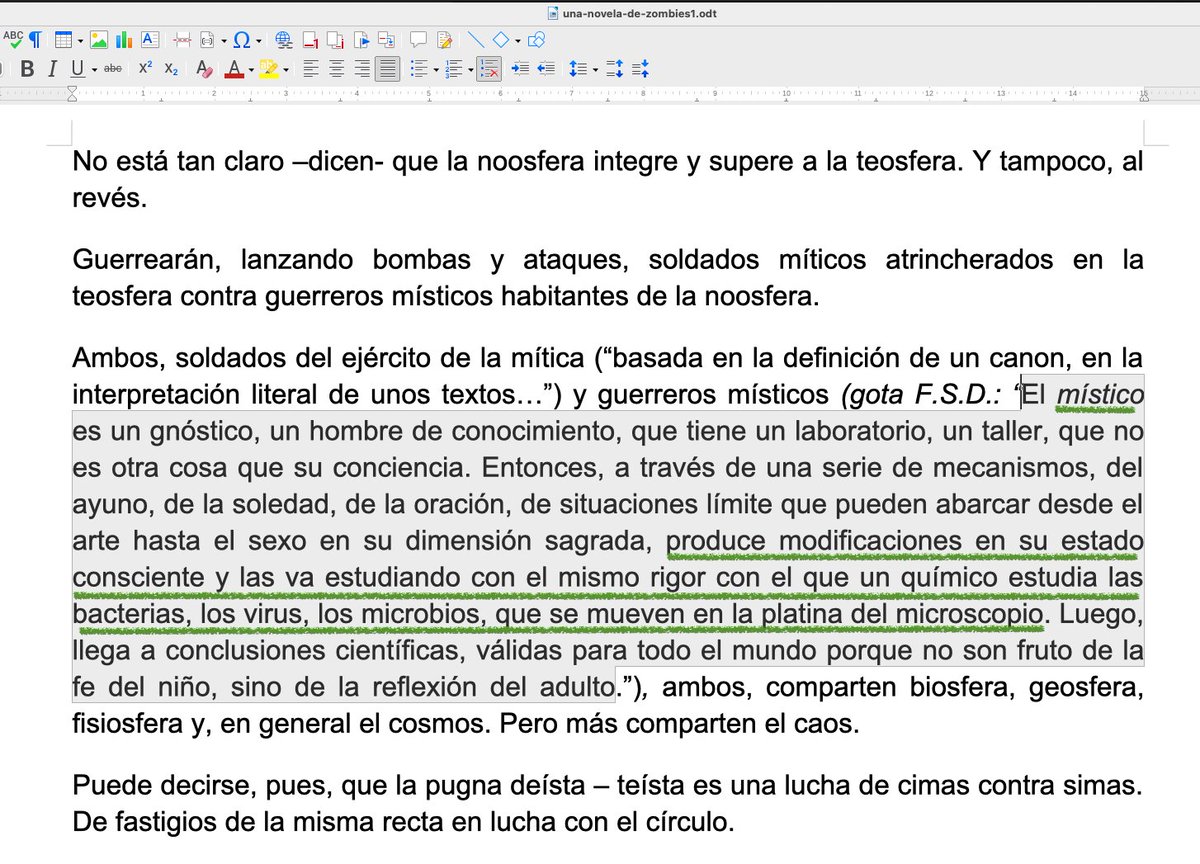This screenshot has width=1200, height=864.
Task: Toggle bold formatting
Action: (27, 69)
